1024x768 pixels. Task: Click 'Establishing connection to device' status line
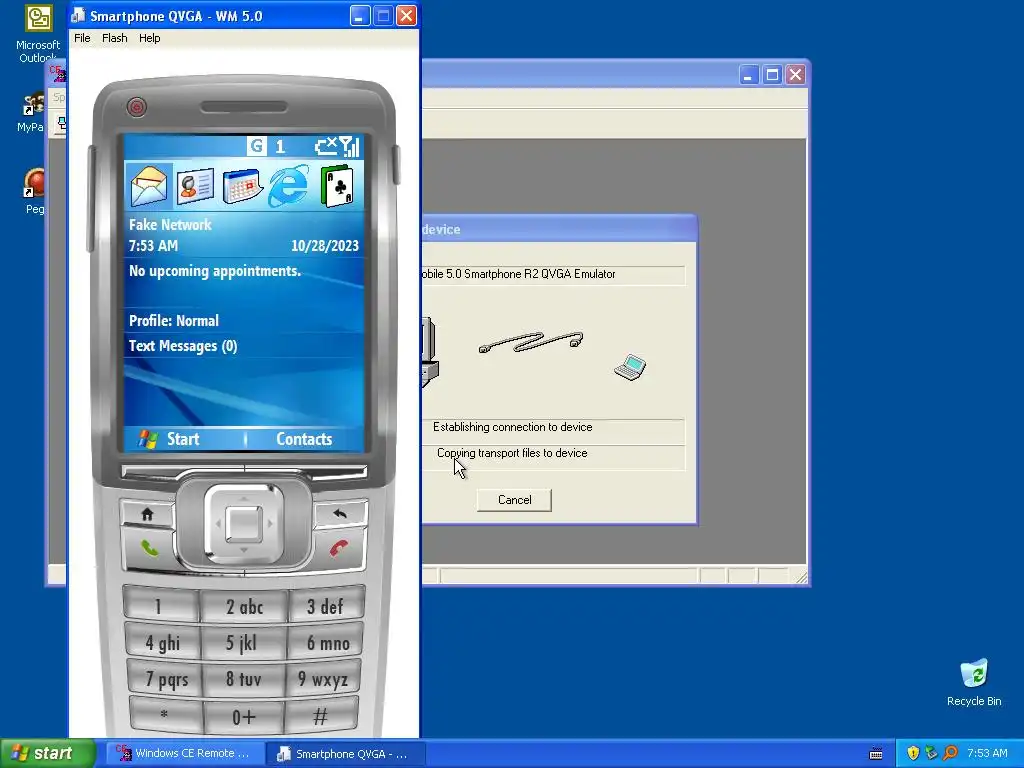(x=513, y=427)
